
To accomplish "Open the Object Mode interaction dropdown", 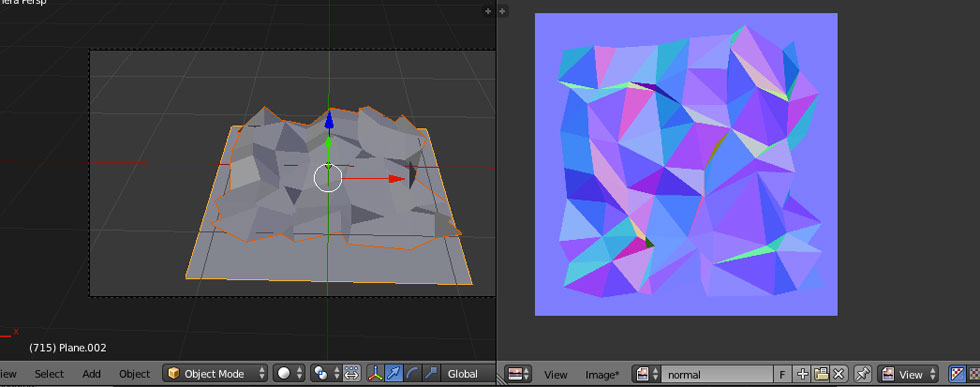I will click(215, 374).
